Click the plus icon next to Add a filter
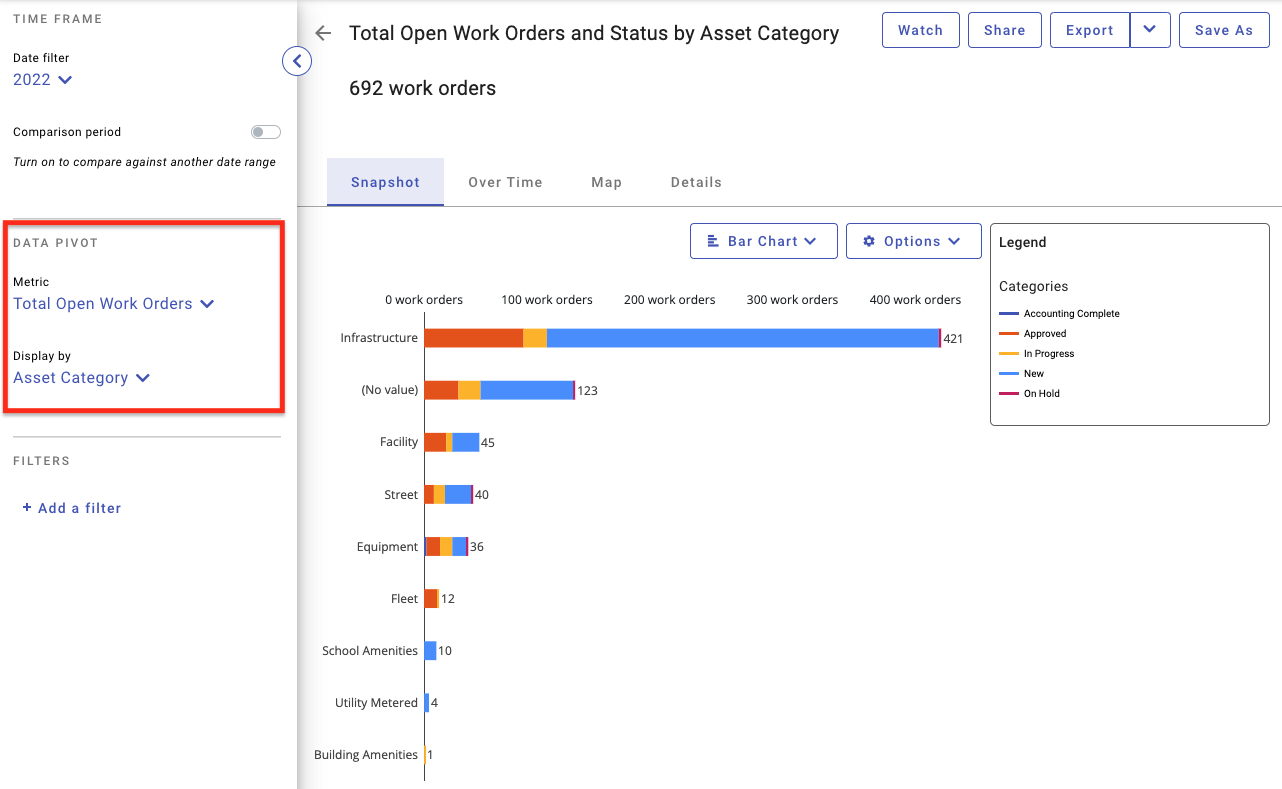The width and height of the screenshot is (1282, 789). point(26,507)
